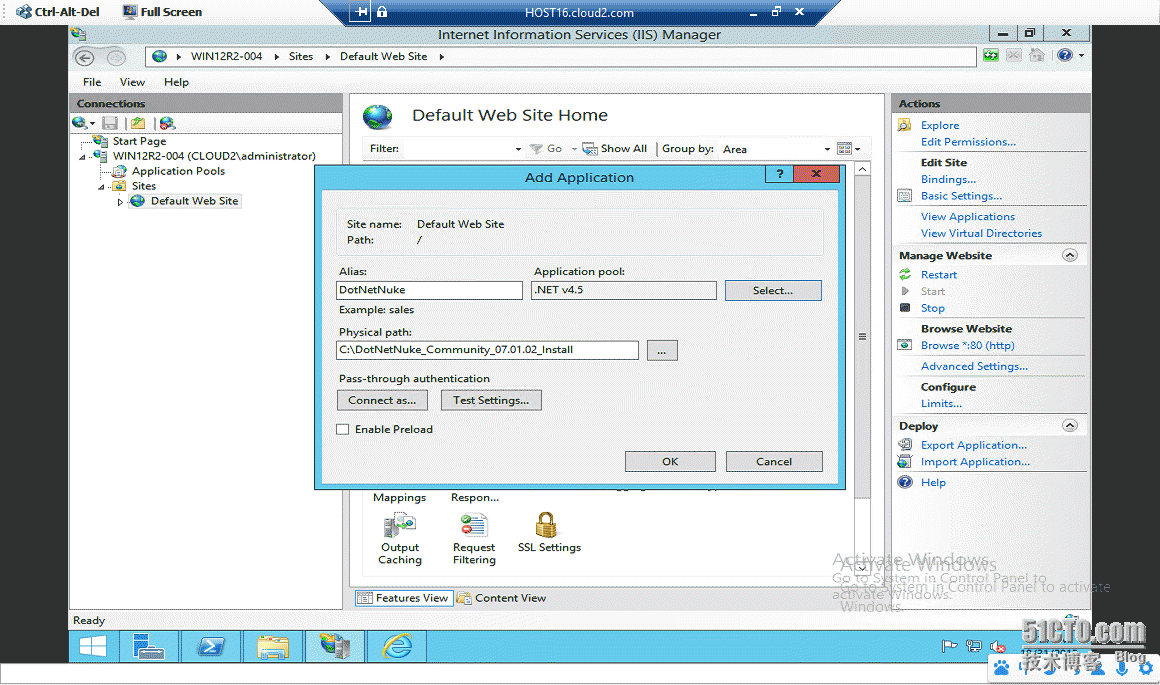
Task: Open the Advanced Settings... link
Action: tap(974, 366)
